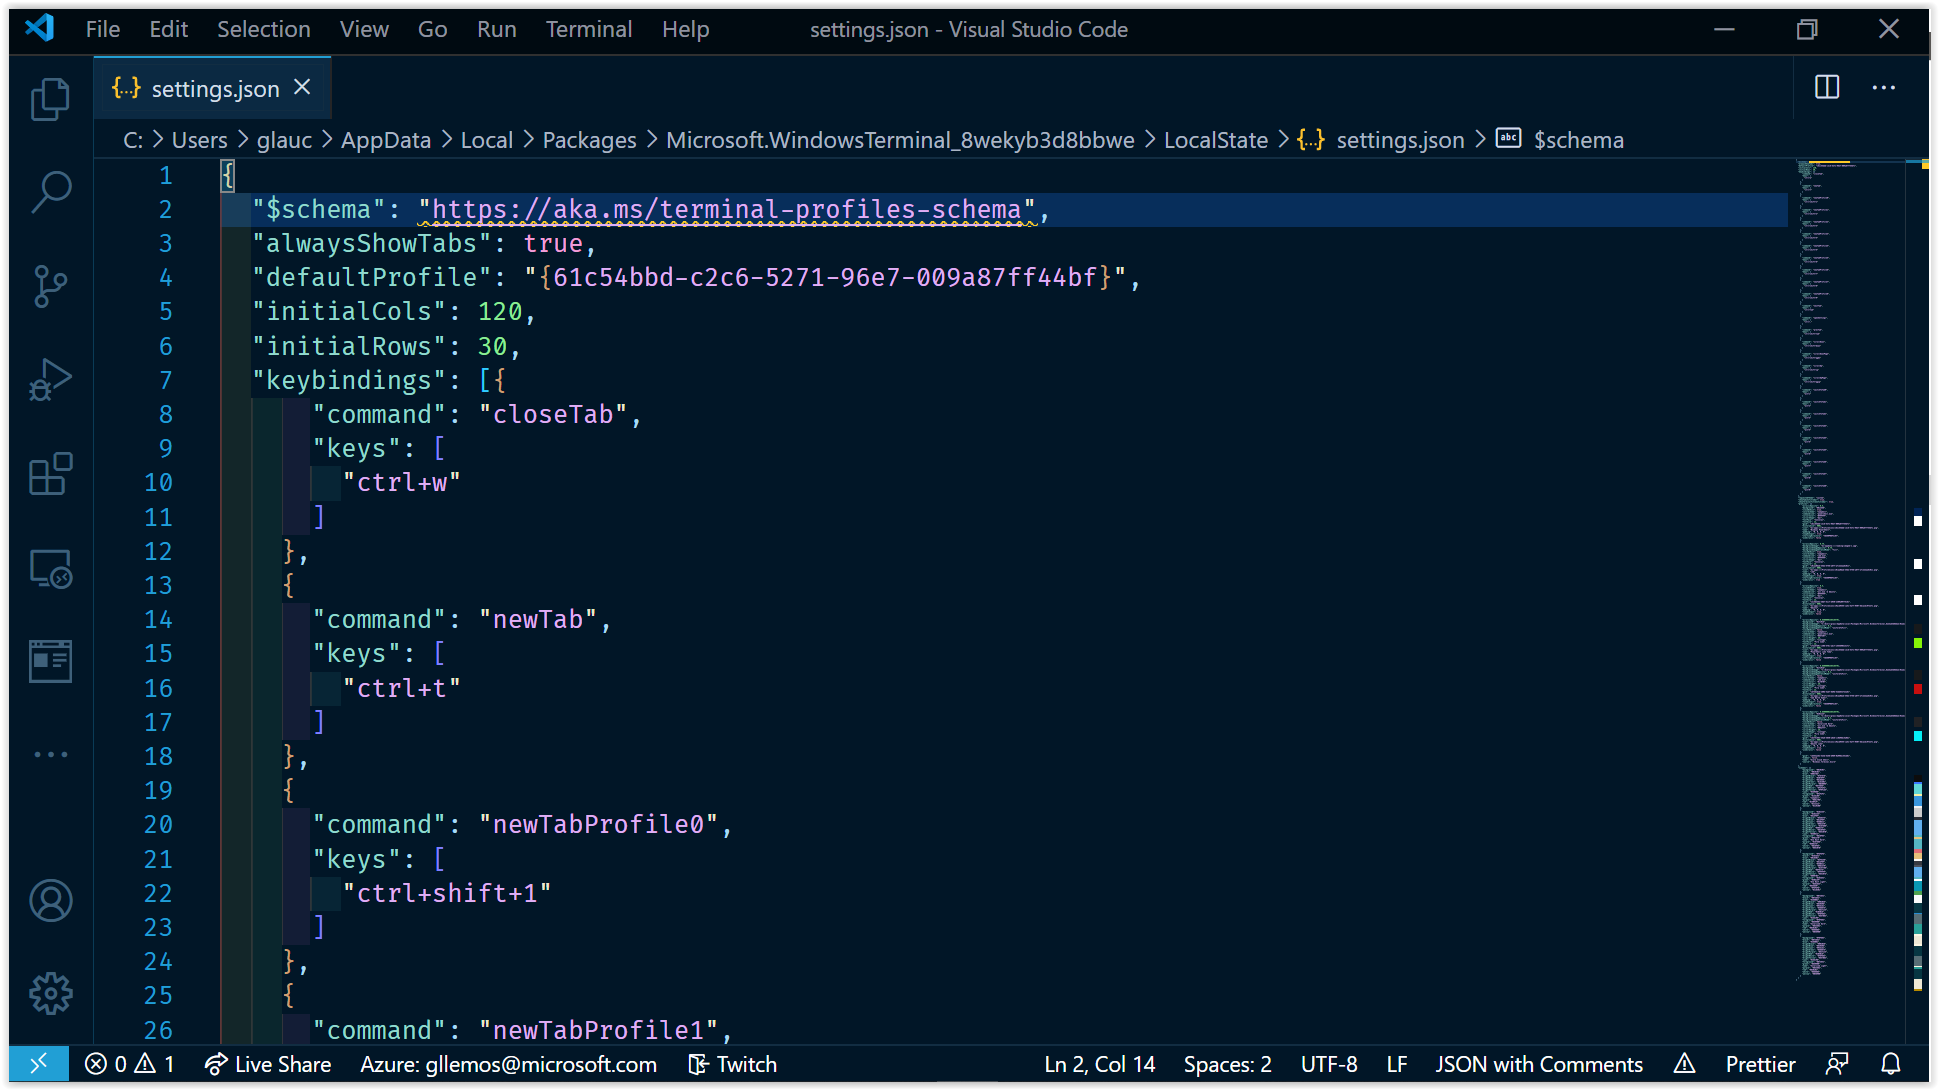Open the Run menu
Image resolution: width=1939 pixels, height=1090 pixels.
(x=496, y=29)
